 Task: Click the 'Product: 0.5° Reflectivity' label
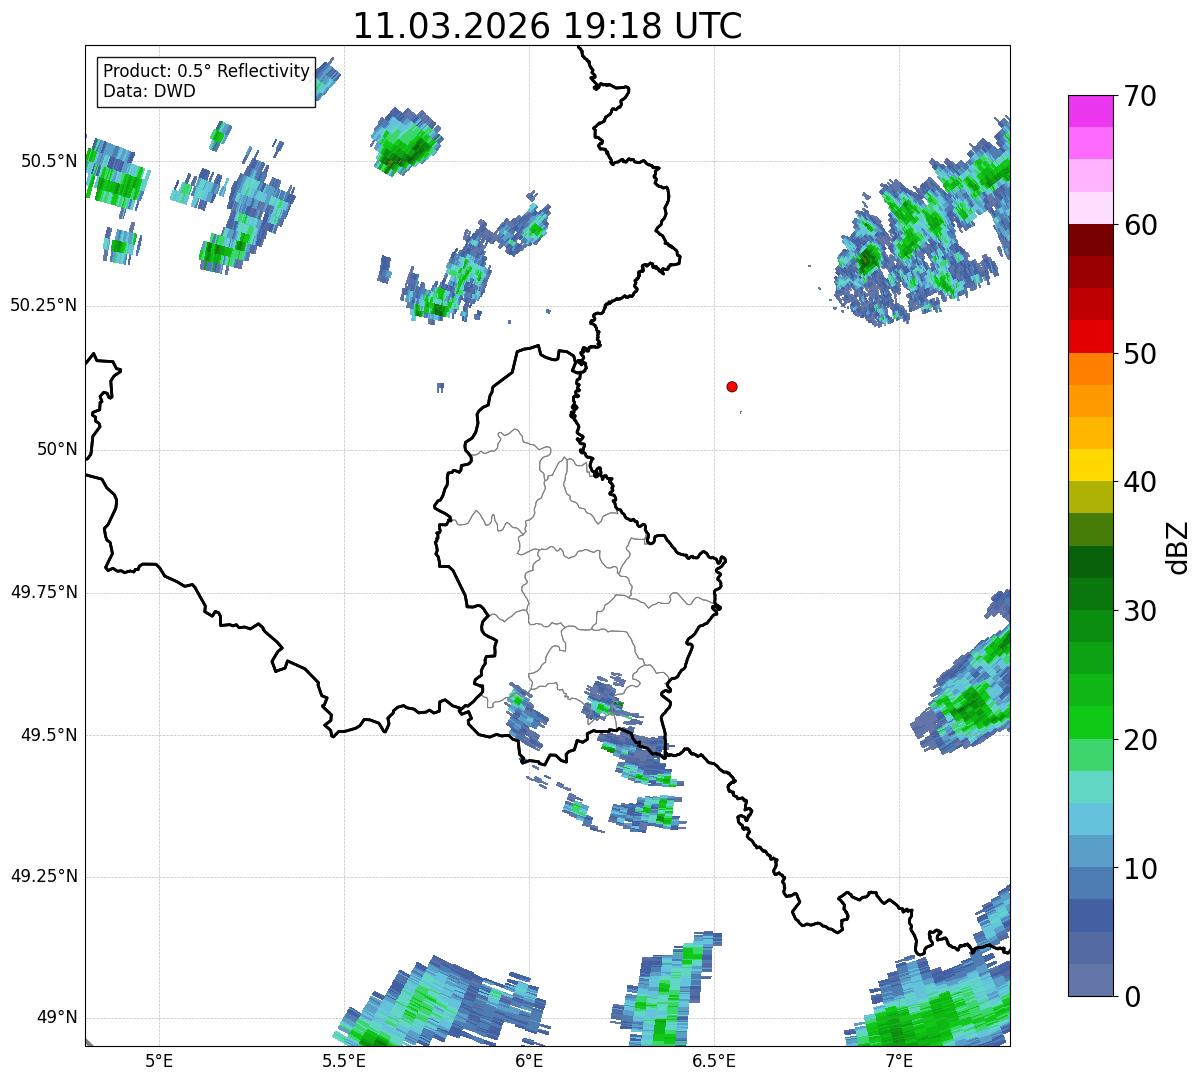pyautogui.click(x=206, y=72)
